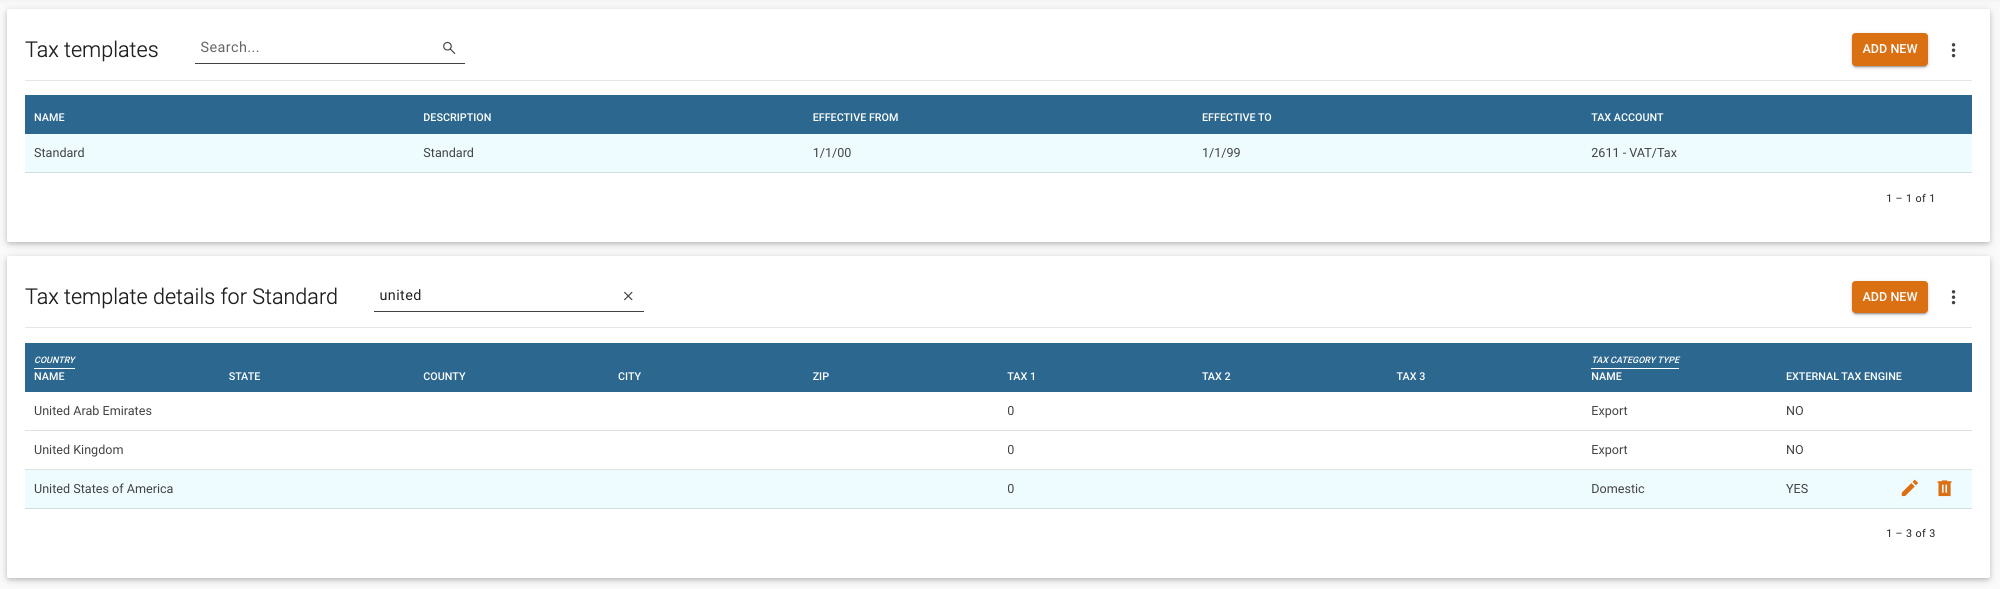This screenshot has height=589, width=2000.
Task: Sort details by STATE column header
Action: point(244,376)
